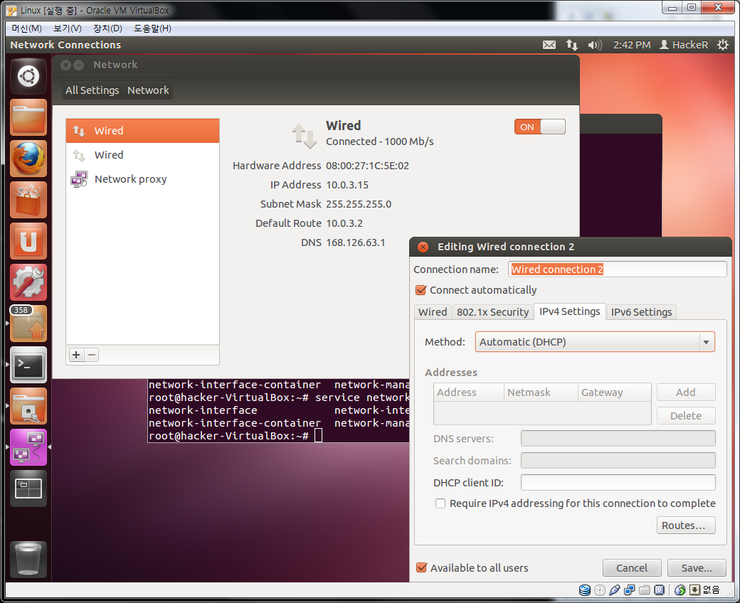This screenshot has width=740, height=603.
Task: Close the Editing Wired connection 2 dialog
Action: 423,247
